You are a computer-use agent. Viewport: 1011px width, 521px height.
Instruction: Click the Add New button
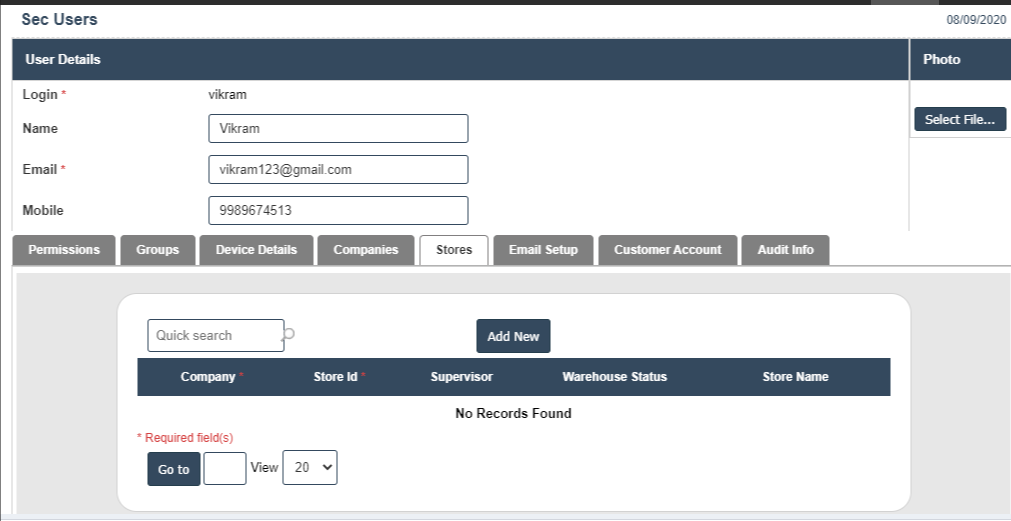click(x=513, y=337)
